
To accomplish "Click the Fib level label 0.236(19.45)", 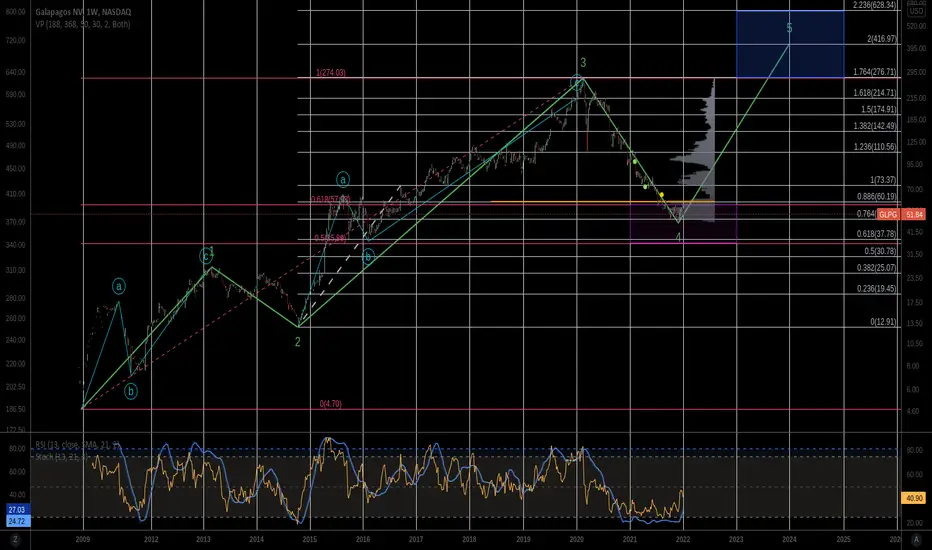I will [x=877, y=288].
